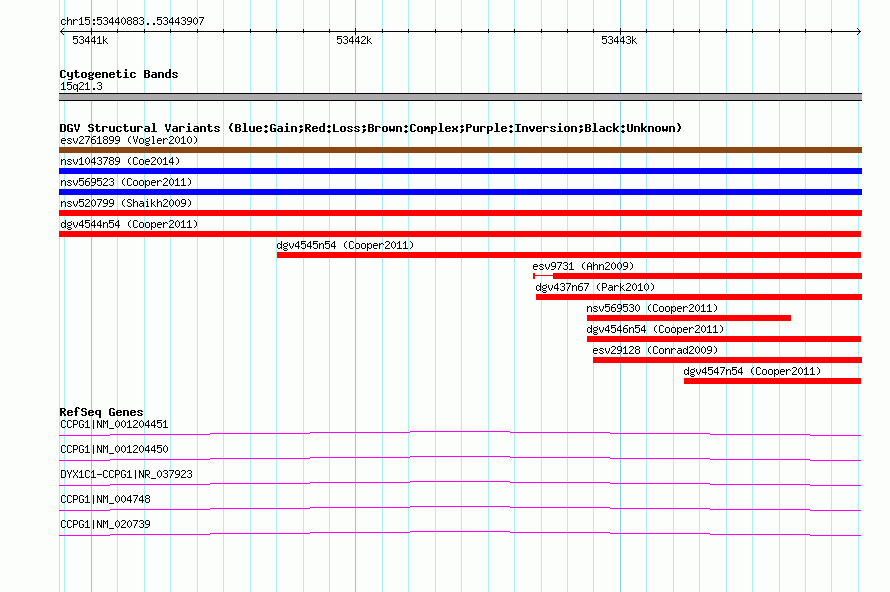The image size is (890, 592).
Task: Click the DGV Structural Variants track title
Action: click(x=370, y=128)
